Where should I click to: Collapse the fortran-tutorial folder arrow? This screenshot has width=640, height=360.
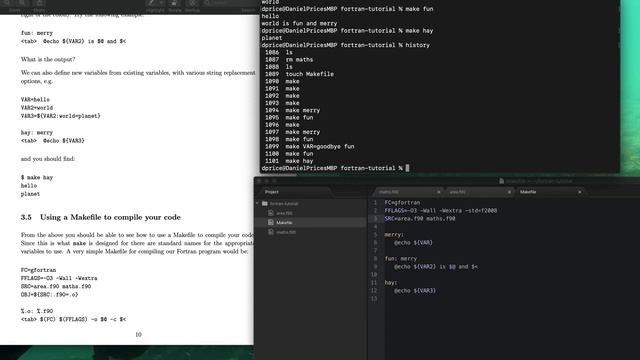(x=258, y=203)
